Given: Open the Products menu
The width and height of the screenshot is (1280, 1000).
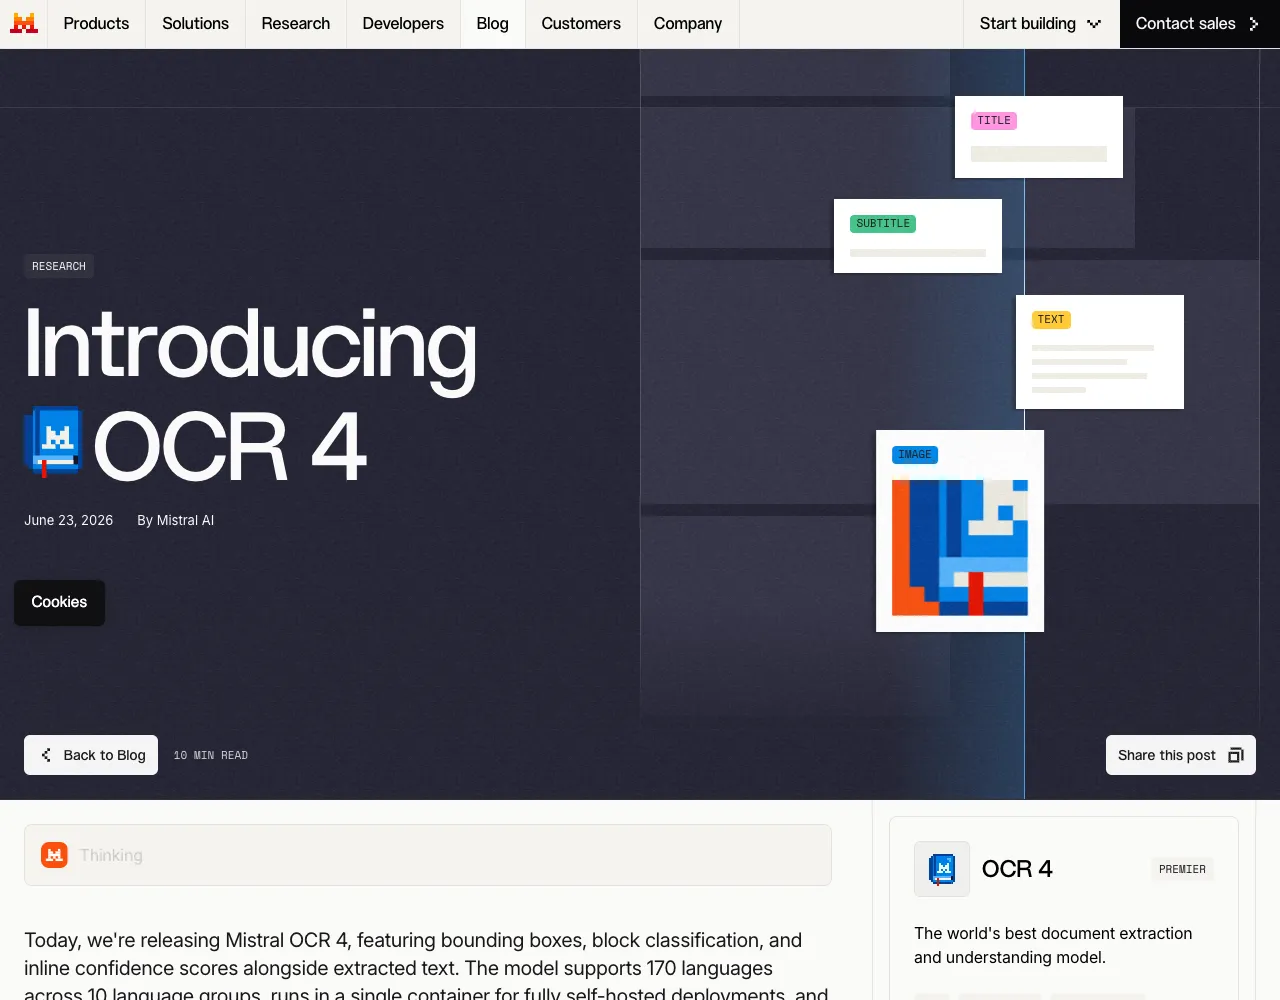Looking at the screenshot, I should tap(96, 23).
